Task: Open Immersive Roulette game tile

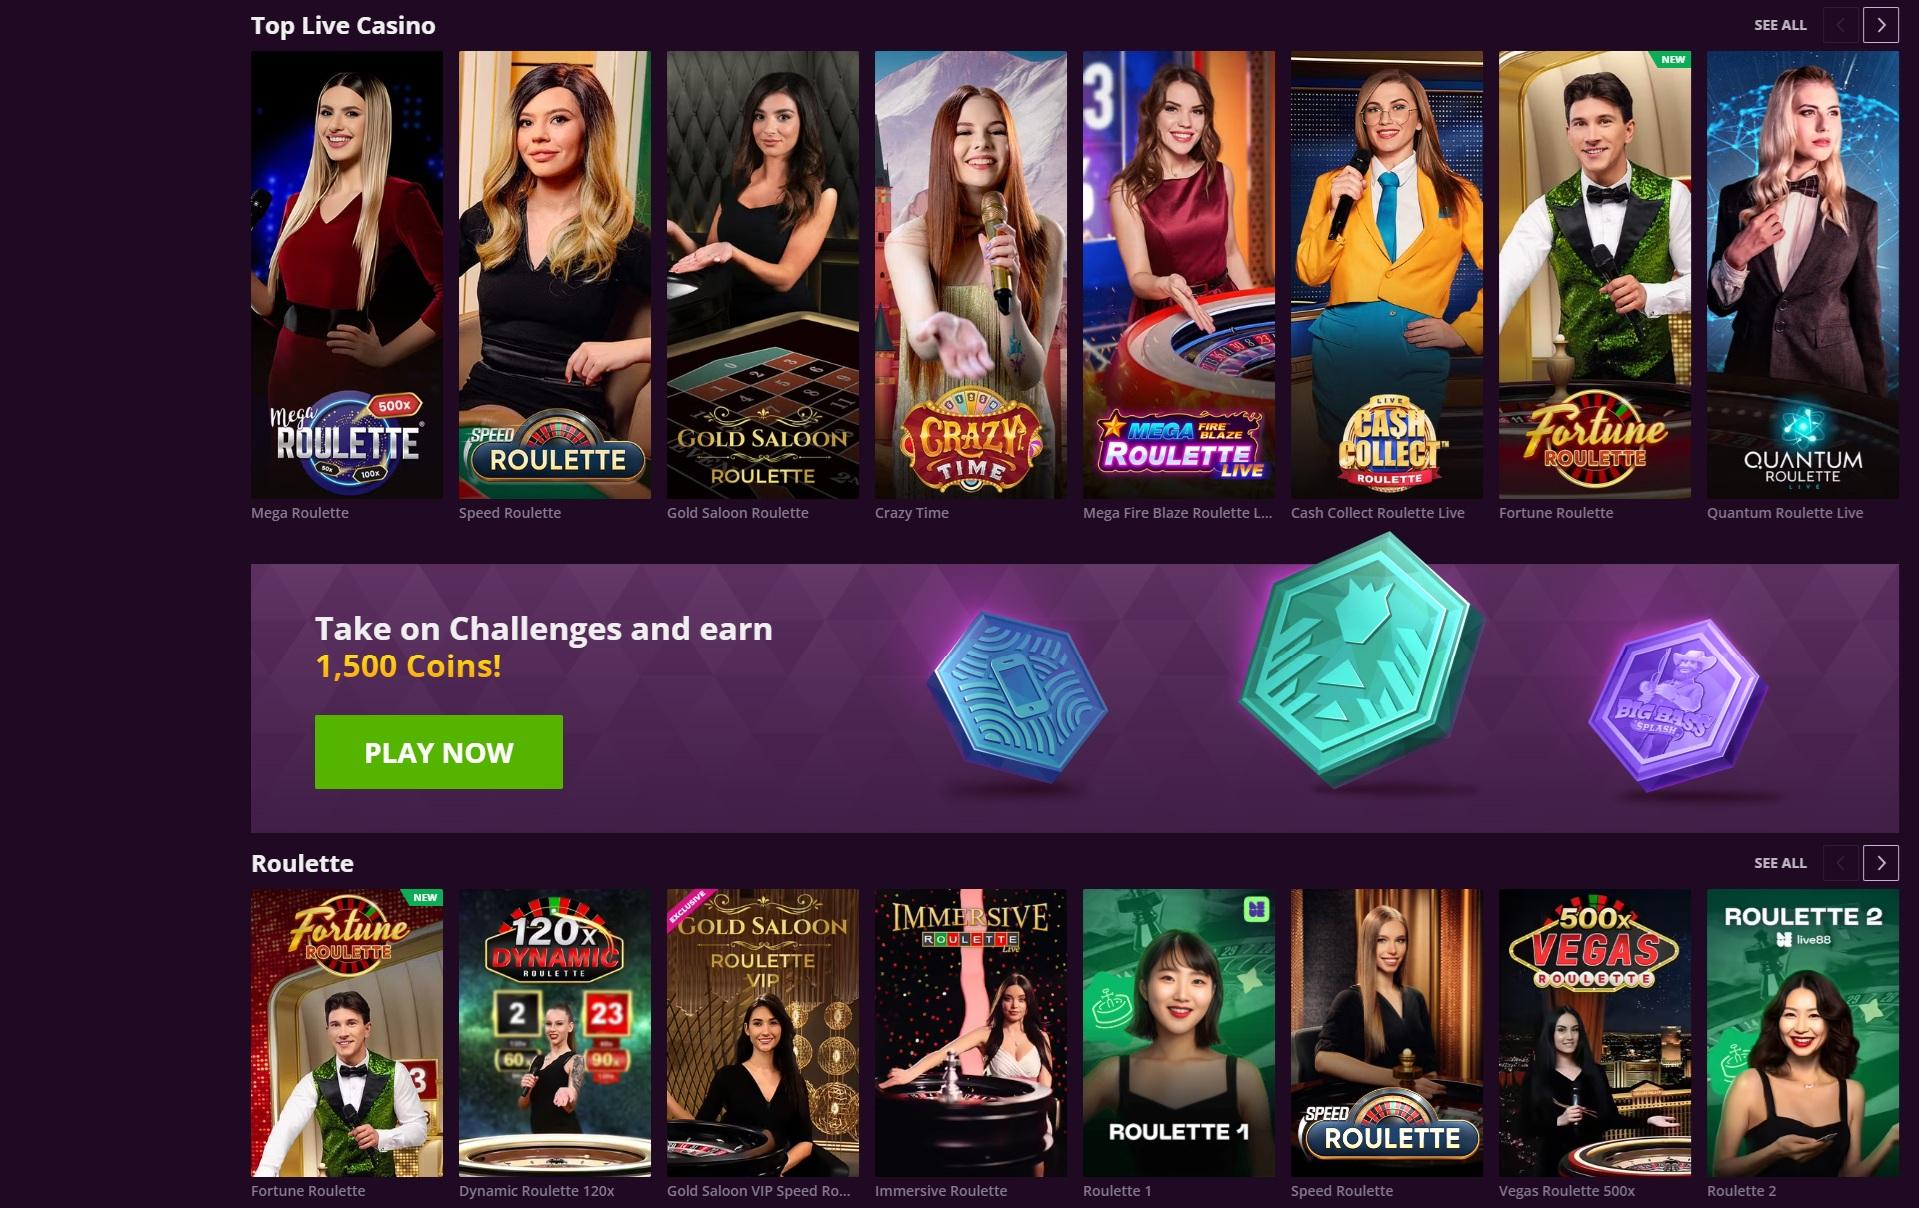Action: [x=970, y=1033]
